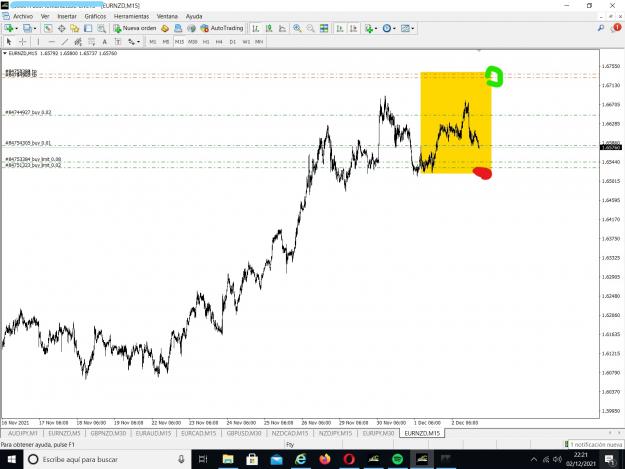This screenshot has height=469, width=625.
Task: Select the Horizontal Line drawing tool
Action: point(51,41)
